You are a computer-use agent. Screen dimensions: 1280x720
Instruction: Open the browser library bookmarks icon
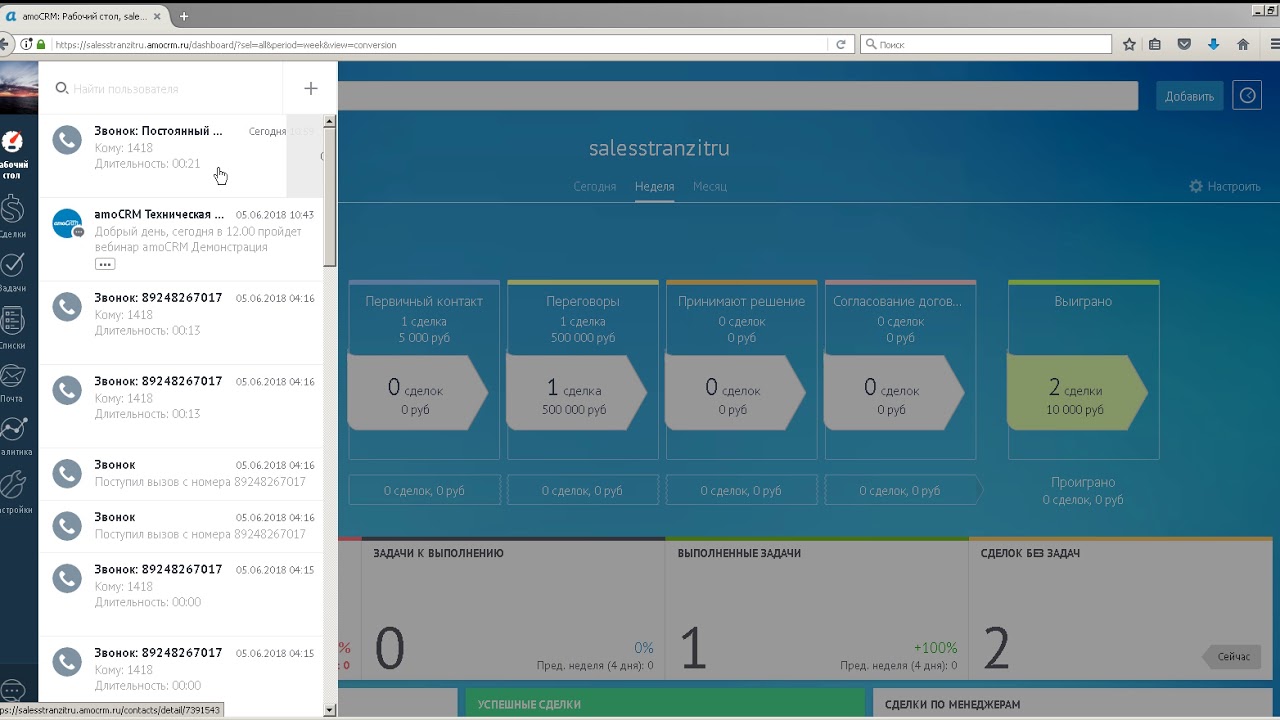point(1155,44)
